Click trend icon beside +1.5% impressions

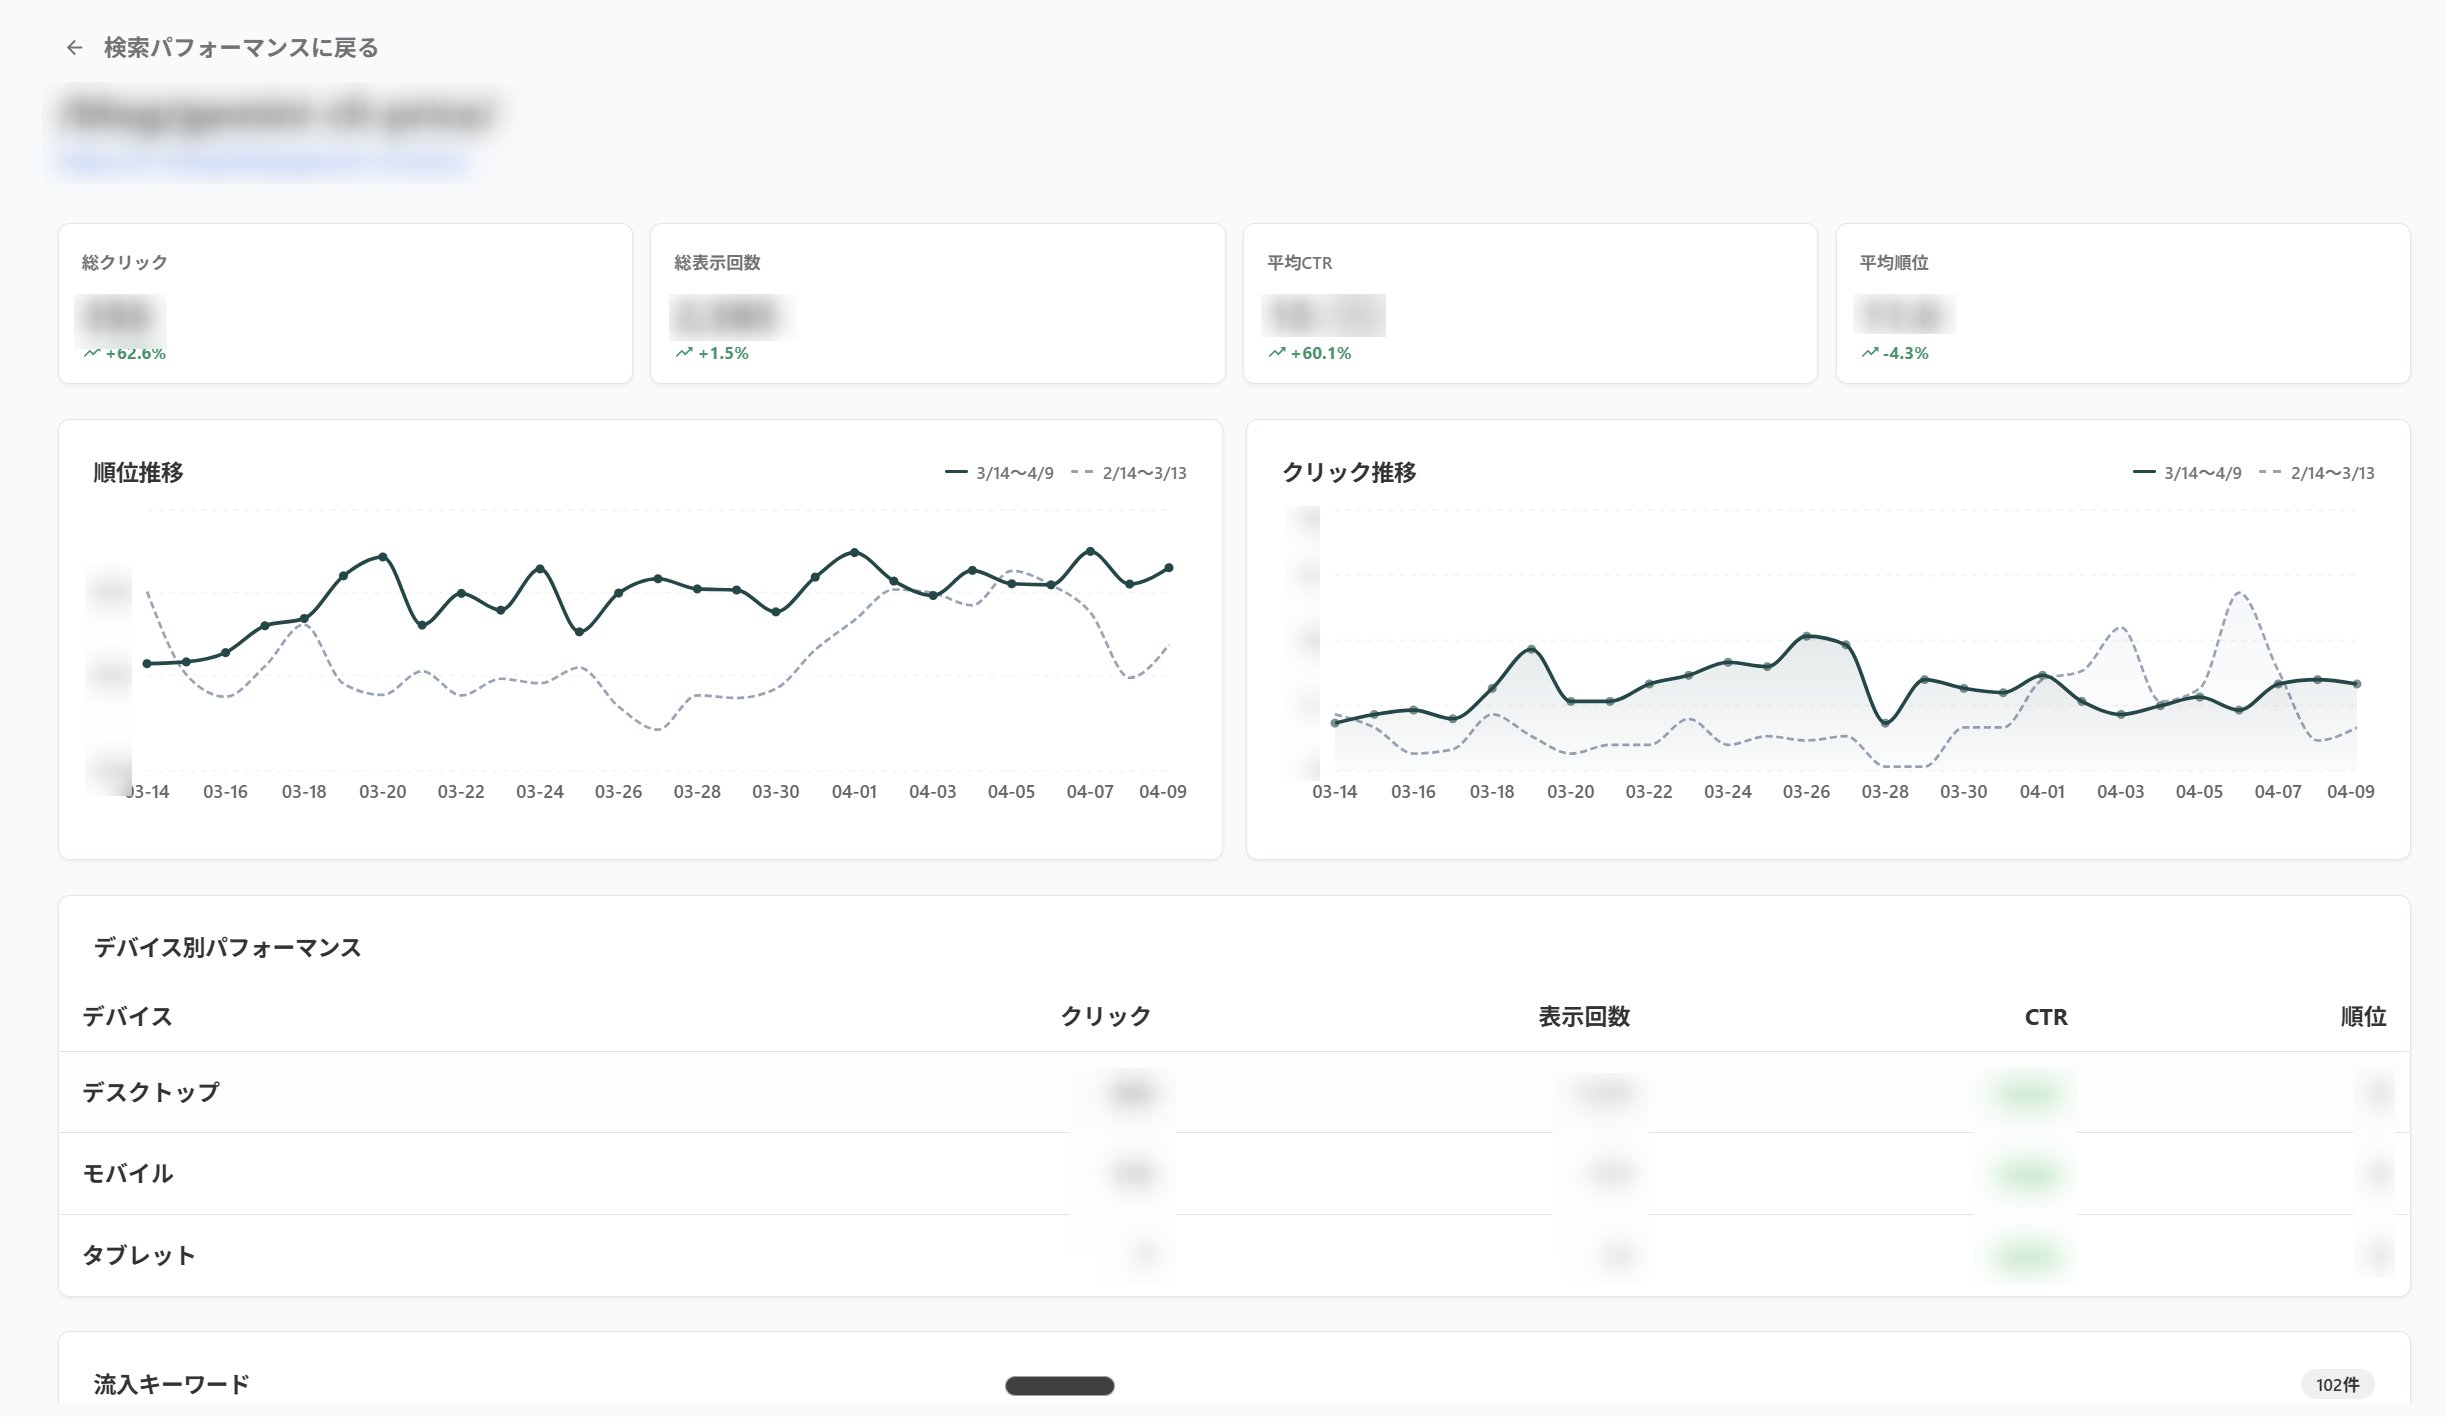[684, 353]
